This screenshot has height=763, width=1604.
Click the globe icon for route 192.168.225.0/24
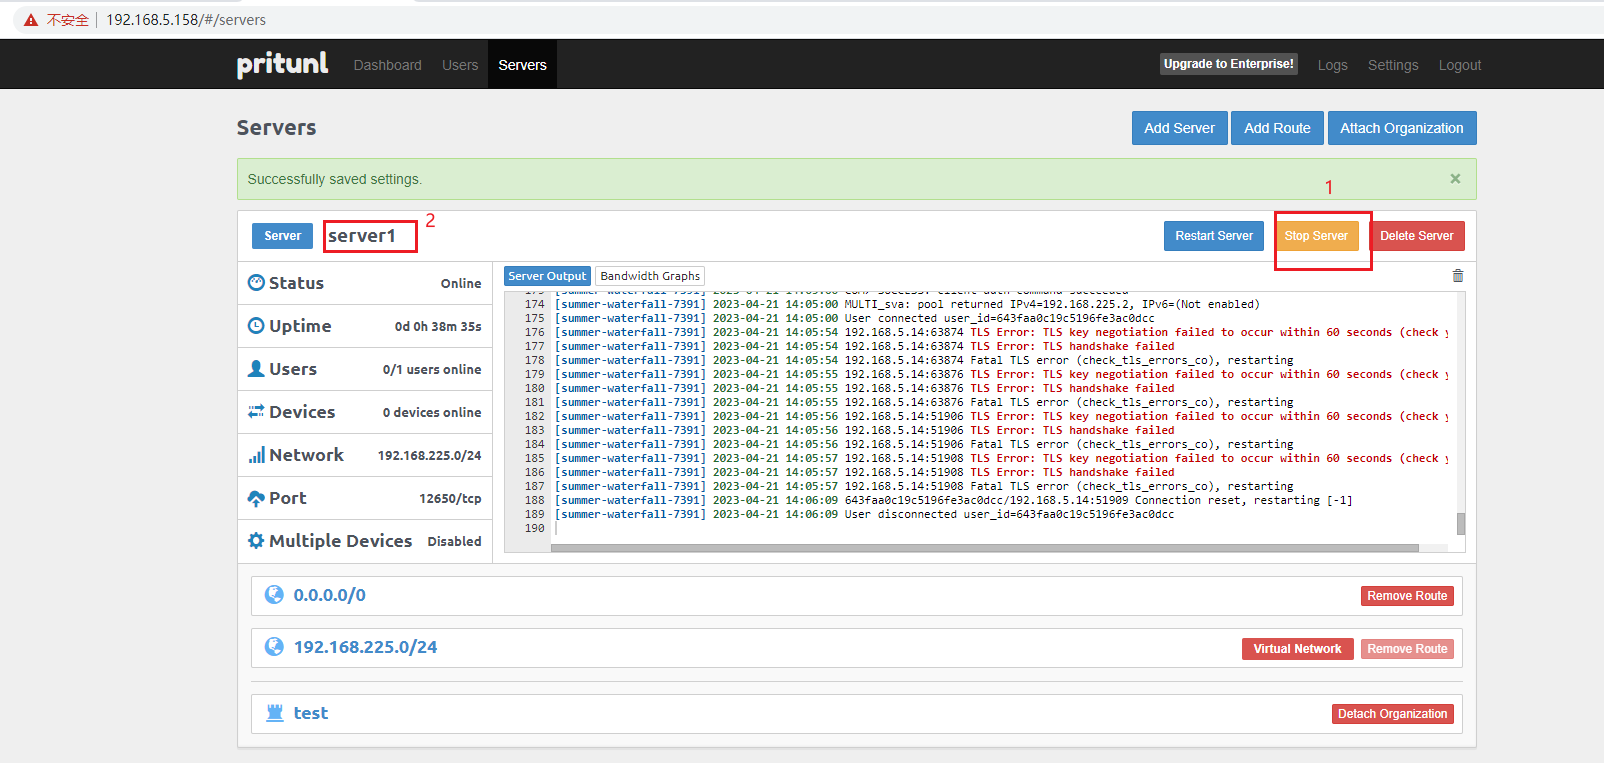click(274, 647)
